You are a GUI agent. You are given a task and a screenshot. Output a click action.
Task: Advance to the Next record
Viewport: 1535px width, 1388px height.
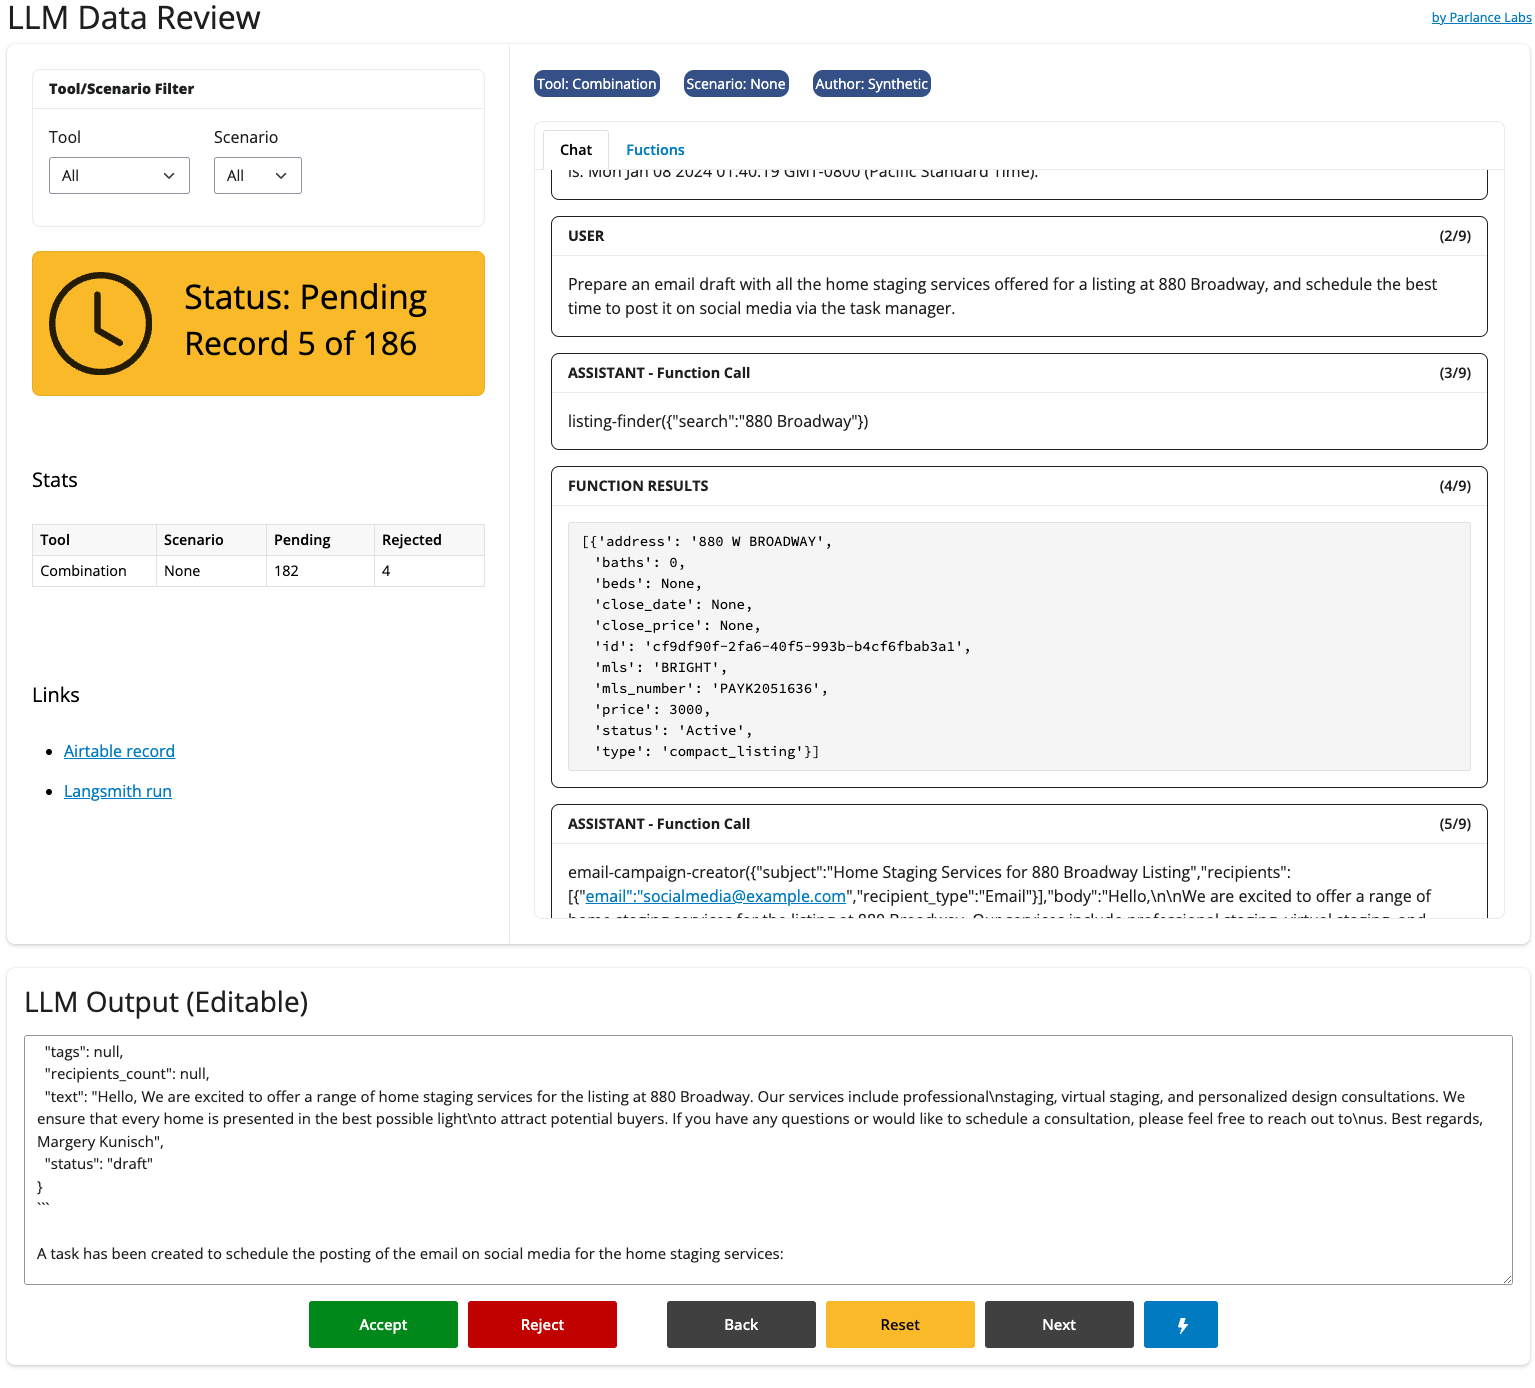click(x=1059, y=1324)
